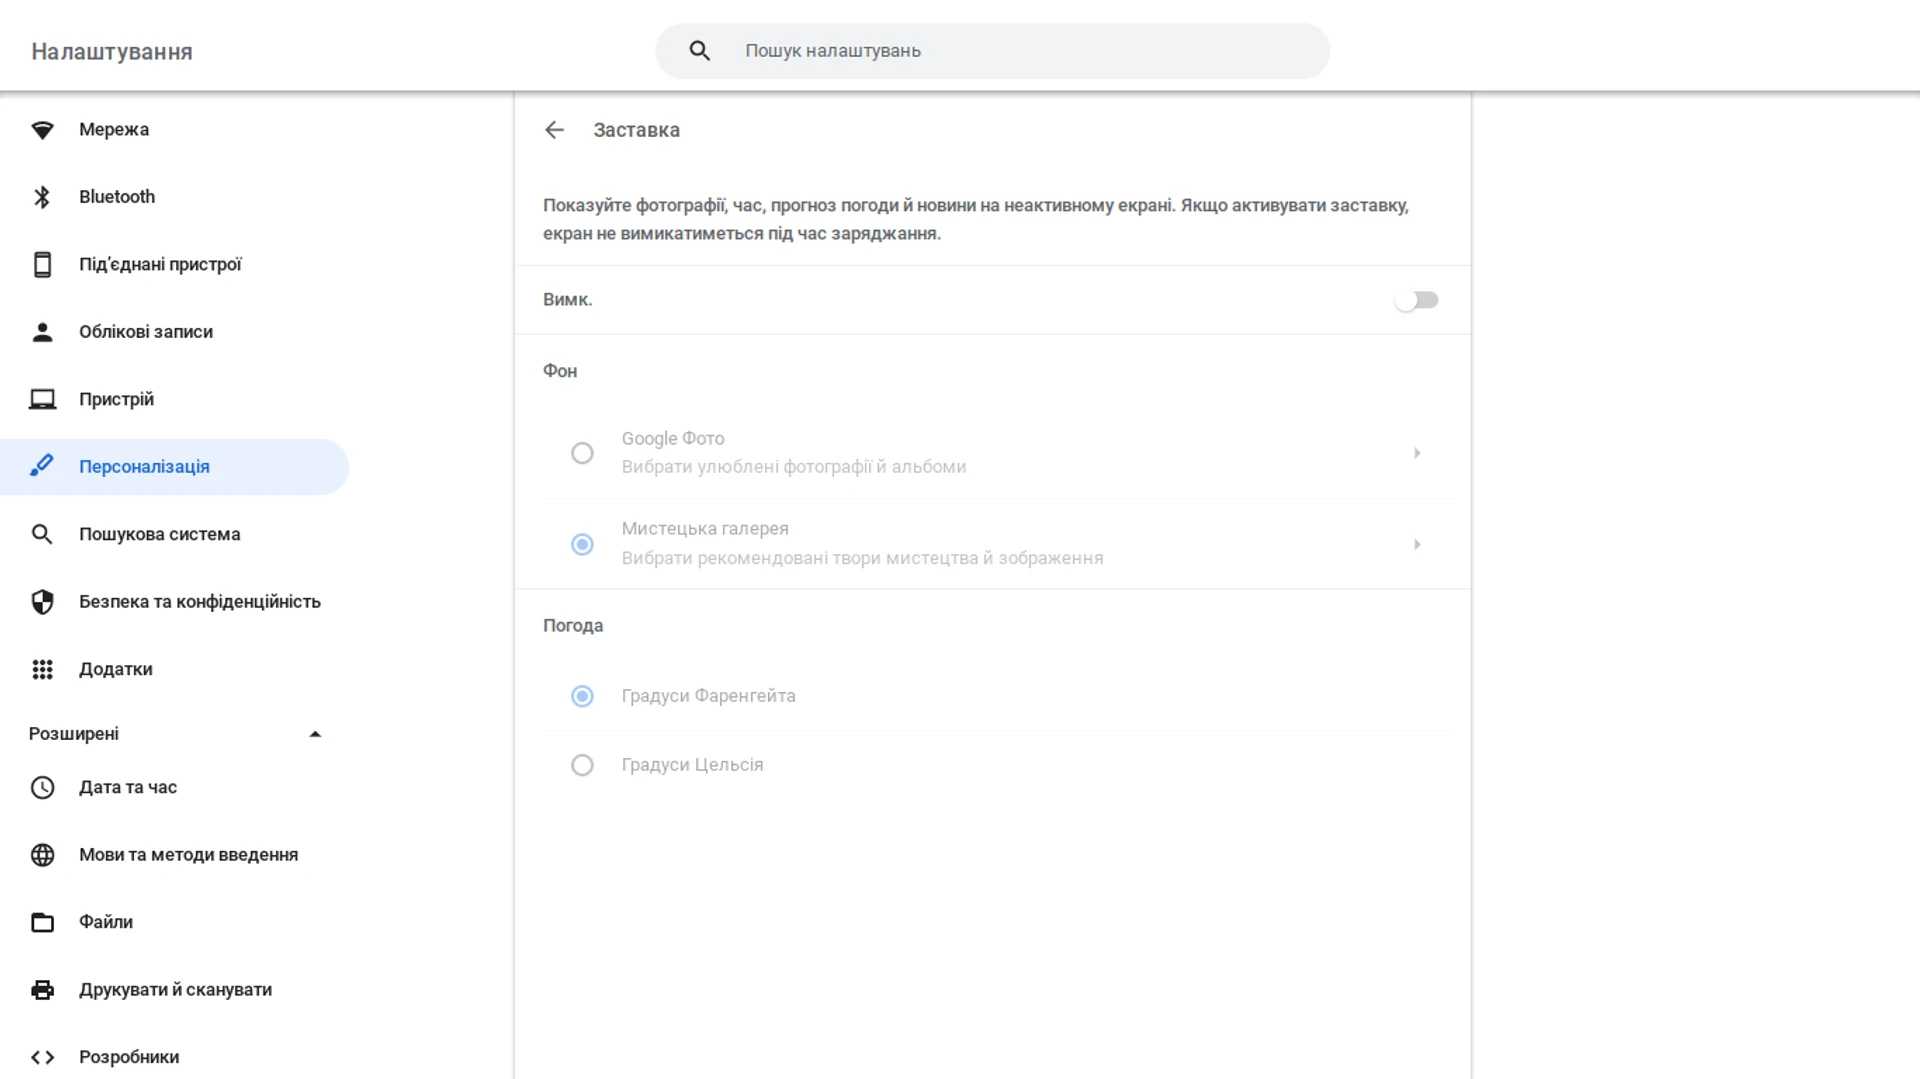Image resolution: width=1920 pixels, height=1079 pixels.
Task: Click the apps grid icon for Додатки
Action: (42, 670)
